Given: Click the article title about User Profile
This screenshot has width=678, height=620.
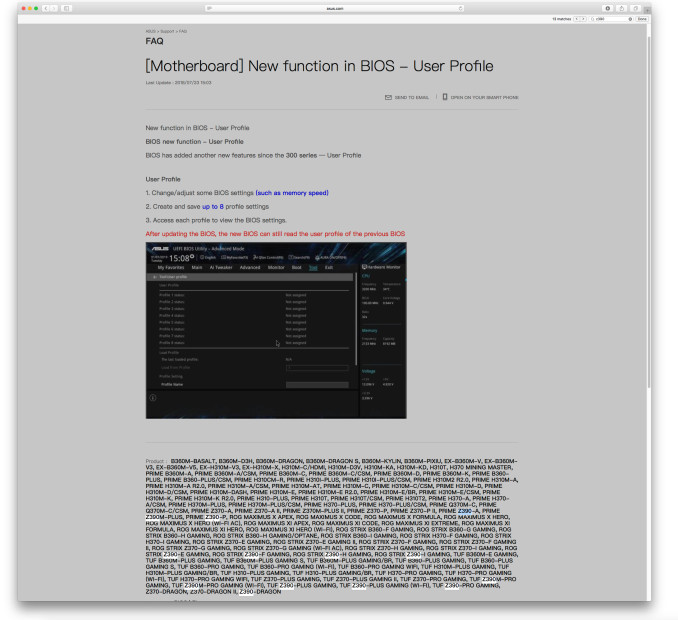Looking at the screenshot, I should [319, 66].
